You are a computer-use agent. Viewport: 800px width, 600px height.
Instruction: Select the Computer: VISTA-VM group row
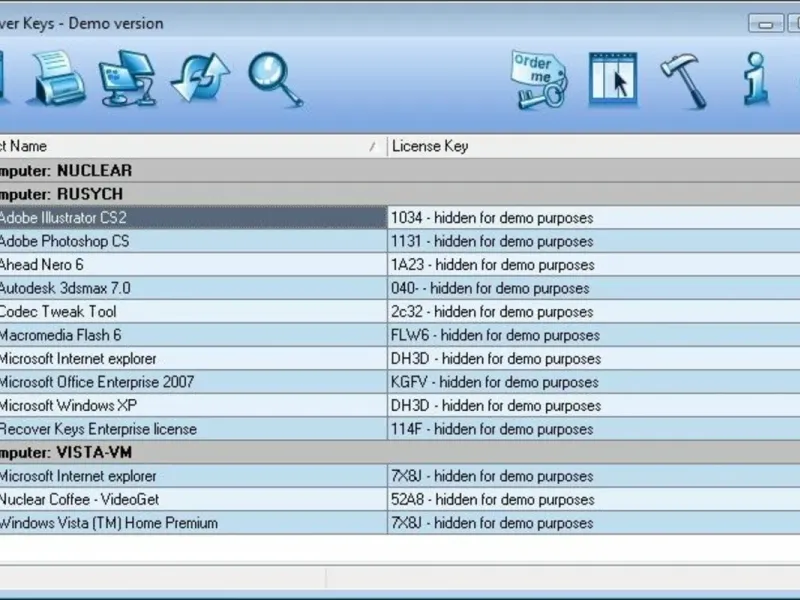coord(400,452)
